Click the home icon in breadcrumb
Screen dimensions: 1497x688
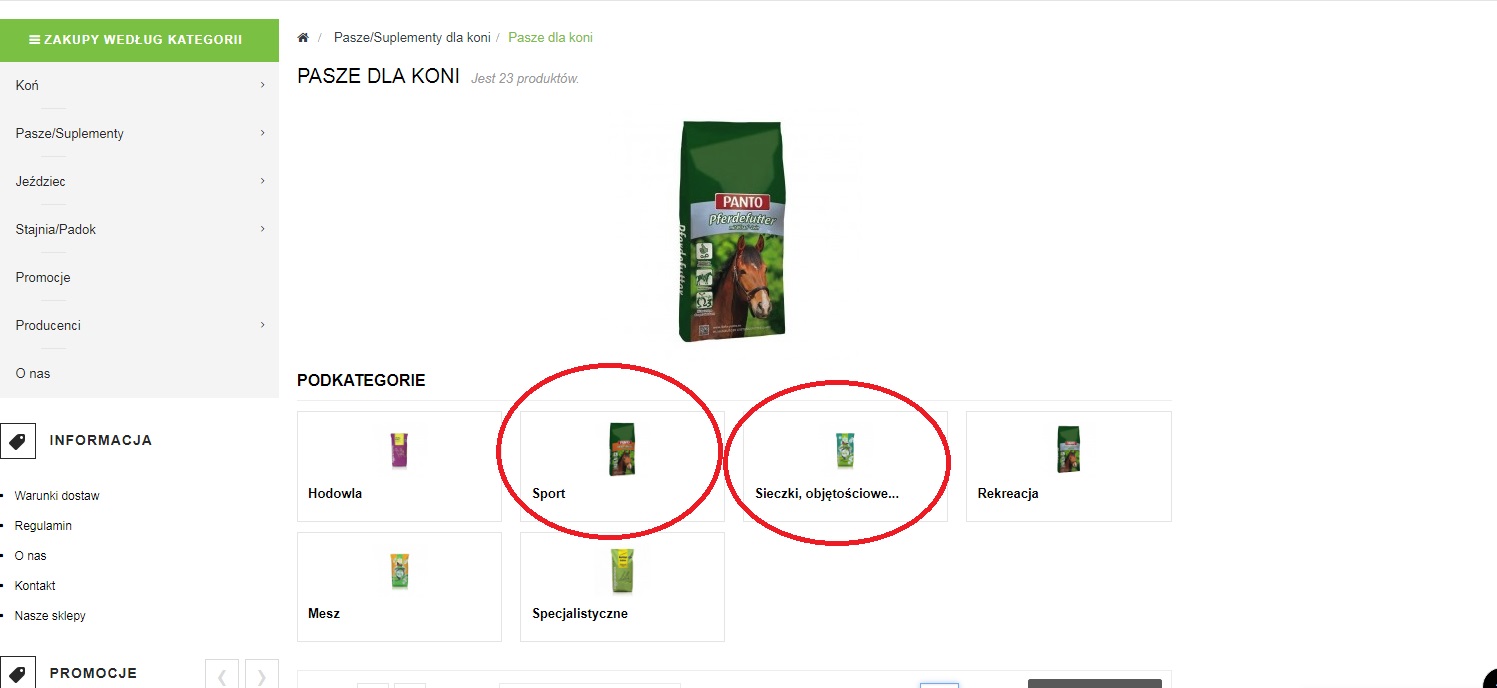pos(303,38)
